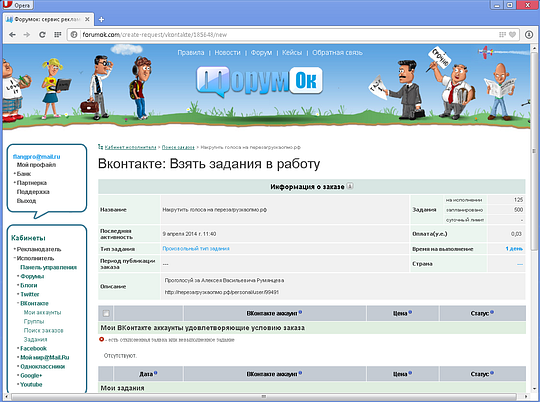Open Обратная связь in top navigation
540x402 pixels.
click(337, 53)
